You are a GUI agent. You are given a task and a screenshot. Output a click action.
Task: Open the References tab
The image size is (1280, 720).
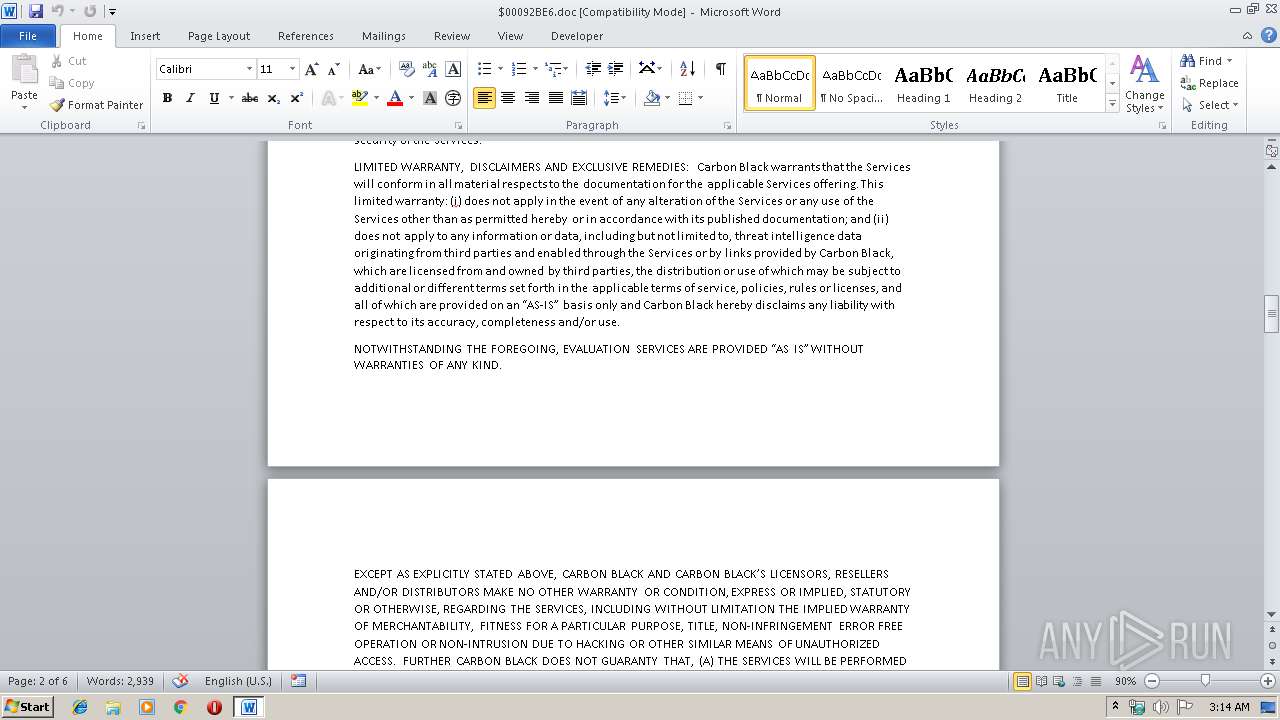pos(306,36)
